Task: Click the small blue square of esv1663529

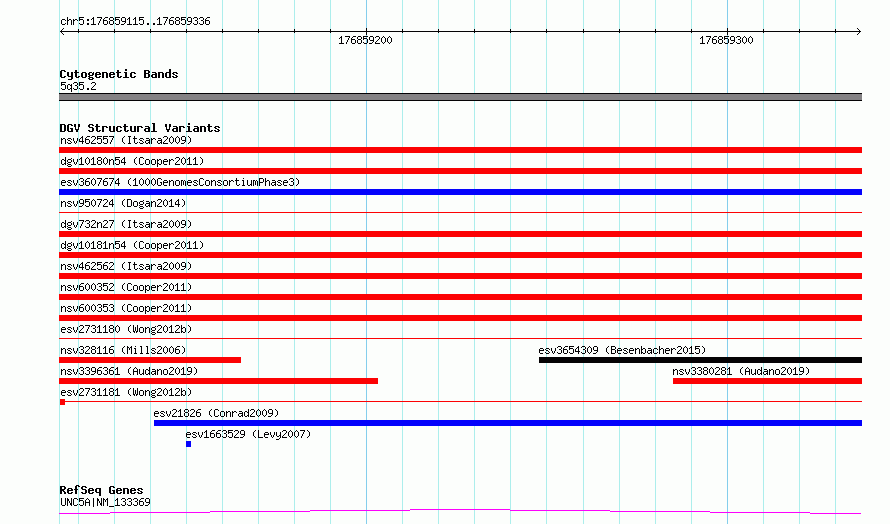Action: tap(188, 444)
